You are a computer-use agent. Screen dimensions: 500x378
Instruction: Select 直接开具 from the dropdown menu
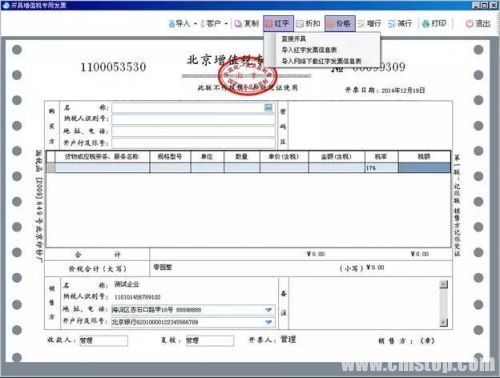pos(293,39)
